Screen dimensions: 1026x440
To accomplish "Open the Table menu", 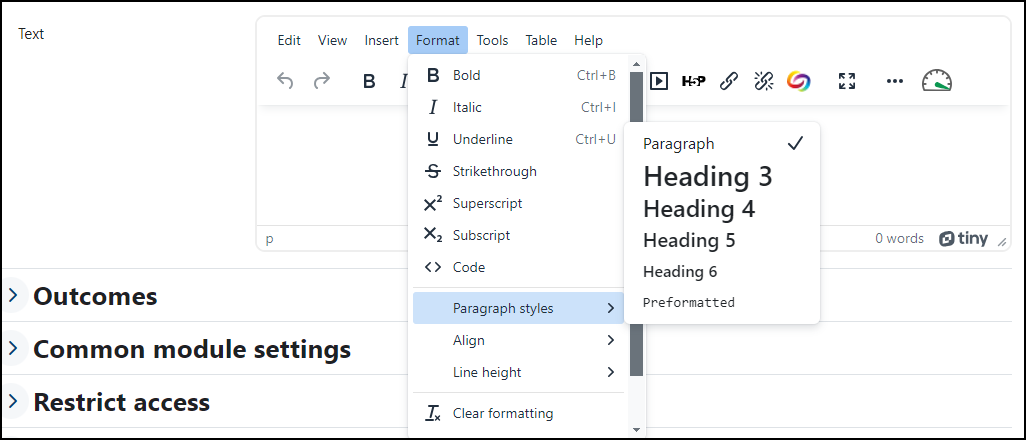I will tap(541, 41).
